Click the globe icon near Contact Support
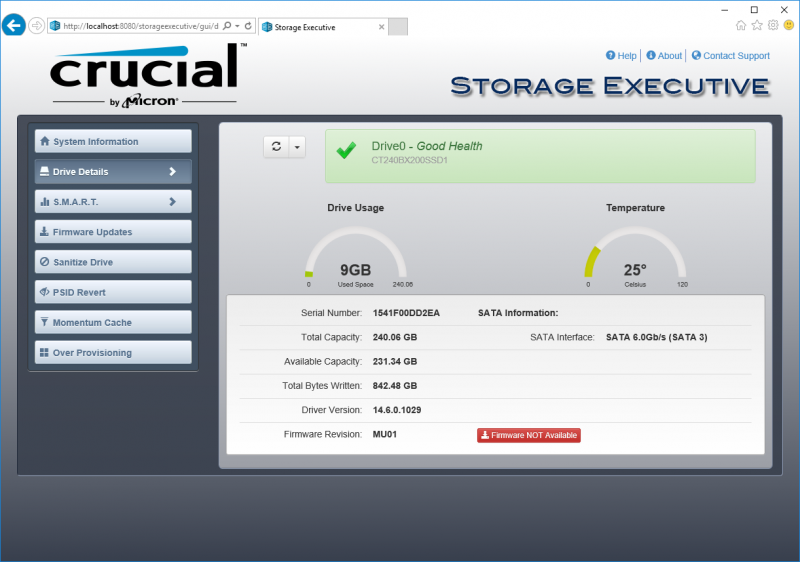Image resolution: width=800 pixels, height=562 pixels. coord(696,55)
